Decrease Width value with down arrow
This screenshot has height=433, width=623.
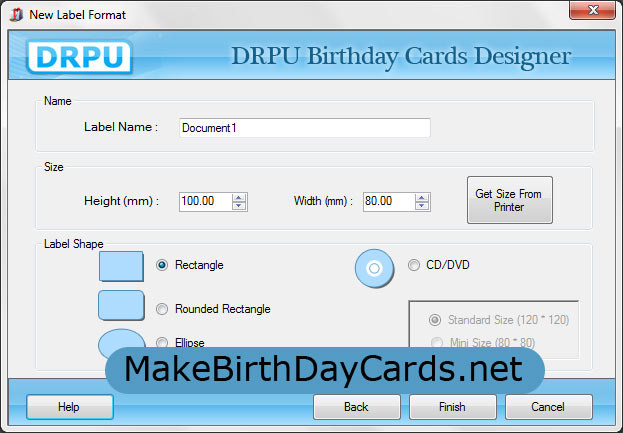(422, 206)
